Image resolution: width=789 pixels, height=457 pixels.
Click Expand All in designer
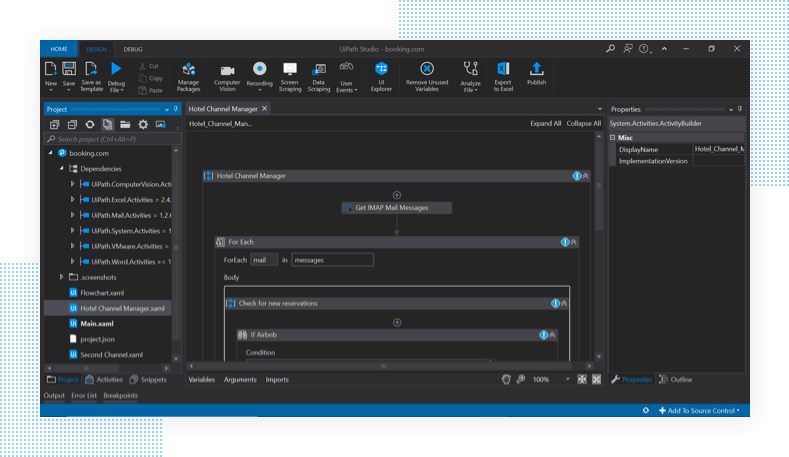[x=545, y=123]
